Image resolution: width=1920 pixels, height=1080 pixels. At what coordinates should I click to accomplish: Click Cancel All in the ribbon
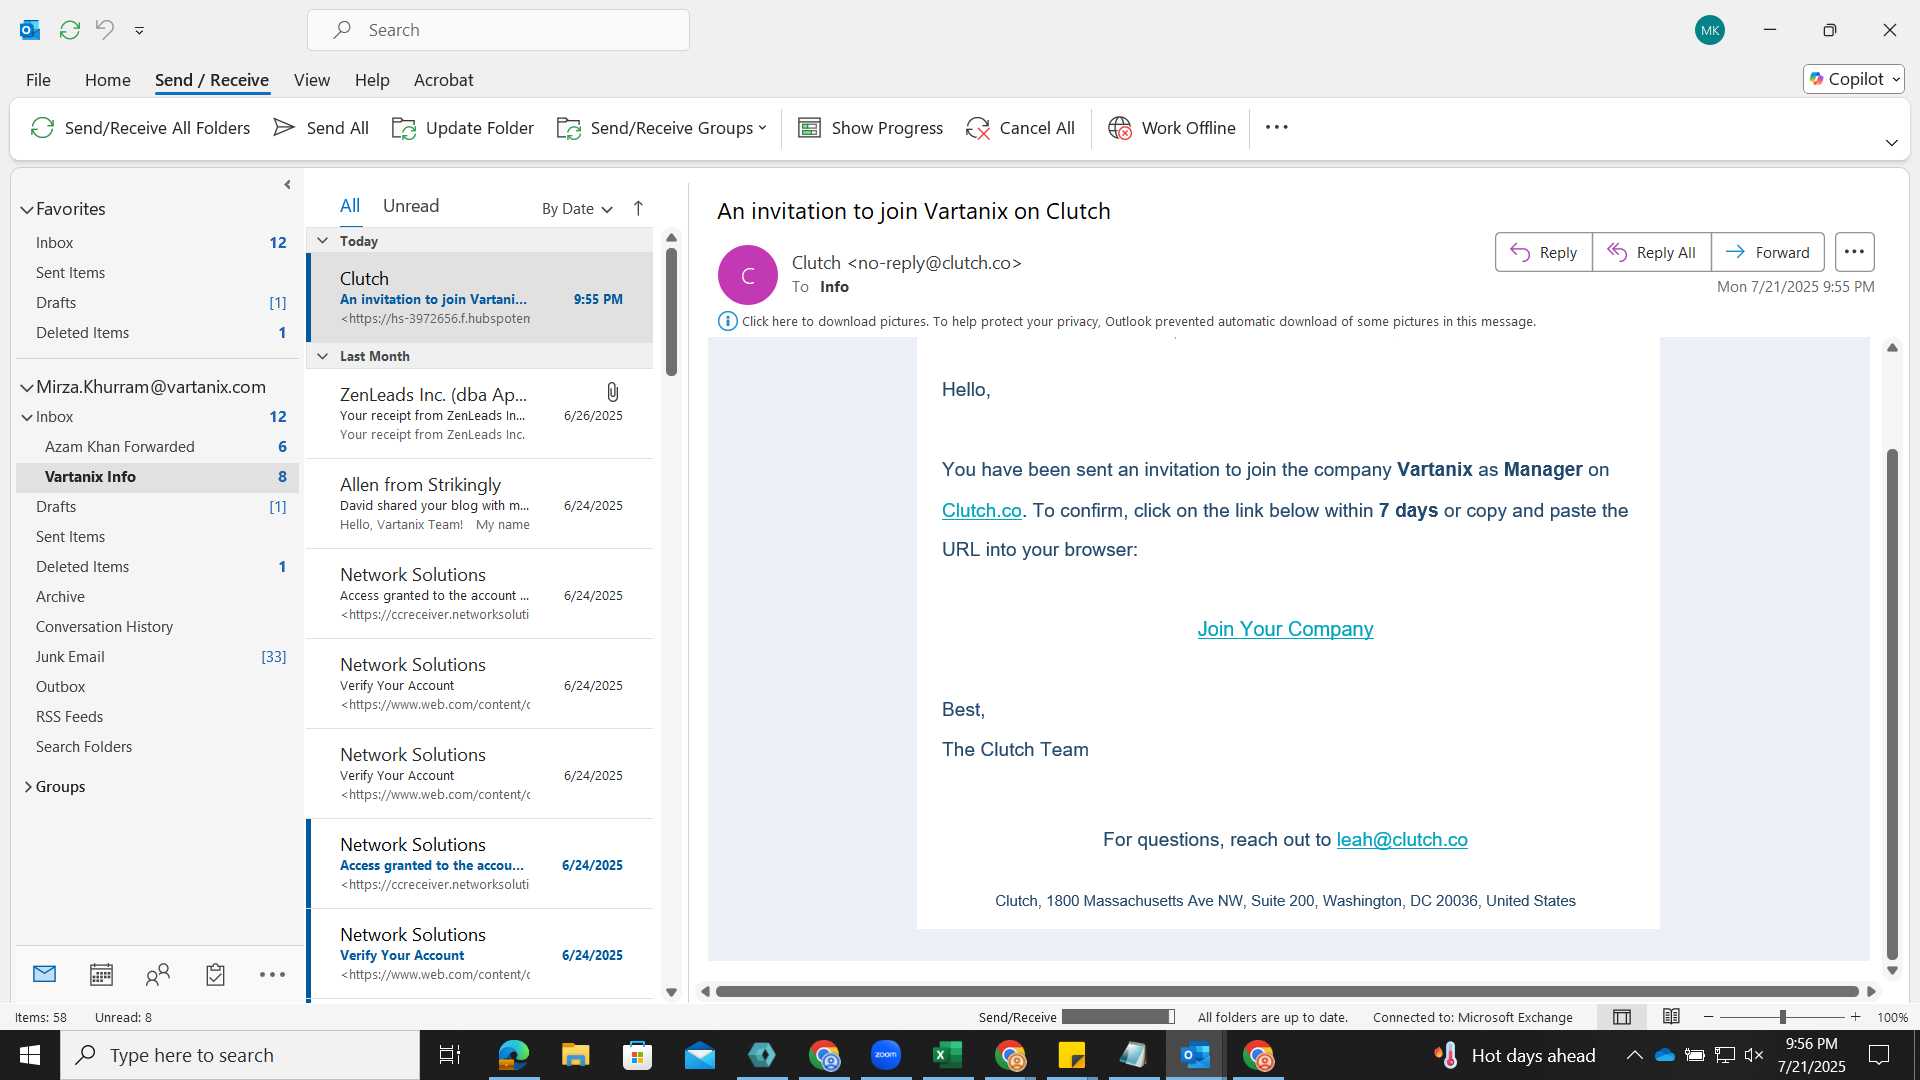[1020, 127]
